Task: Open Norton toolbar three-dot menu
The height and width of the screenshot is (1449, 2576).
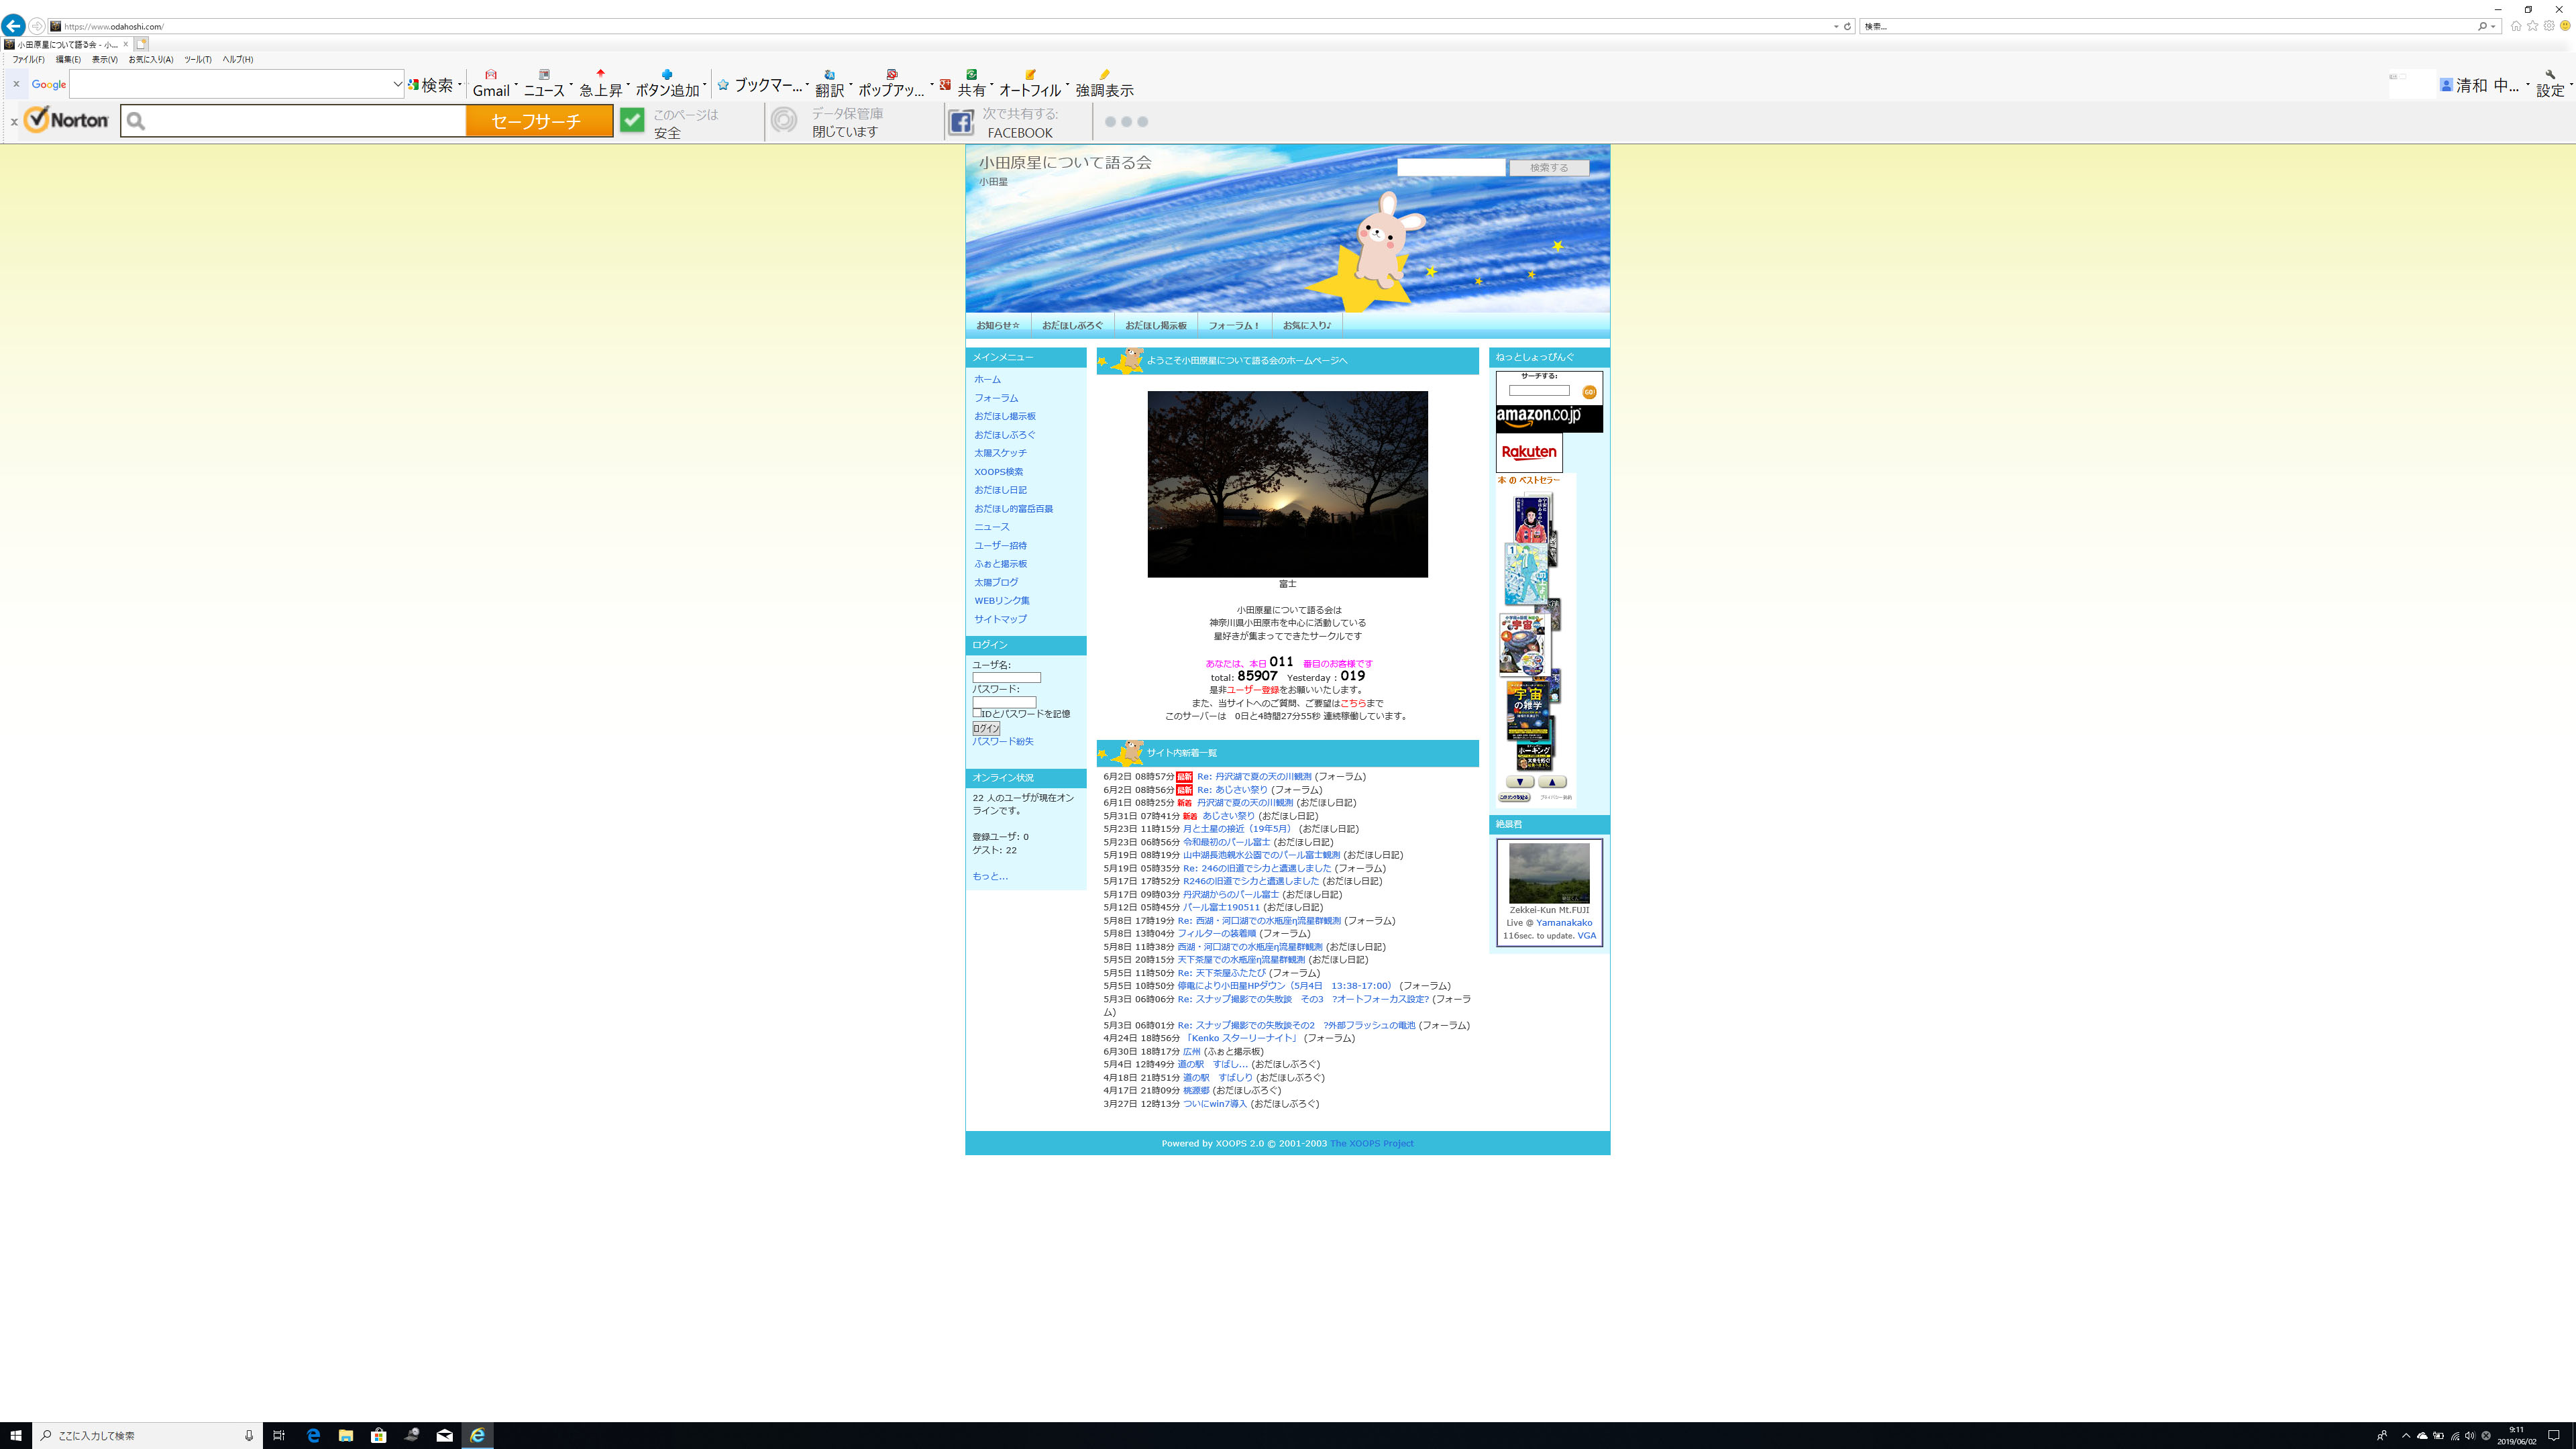Action: click(x=1126, y=122)
